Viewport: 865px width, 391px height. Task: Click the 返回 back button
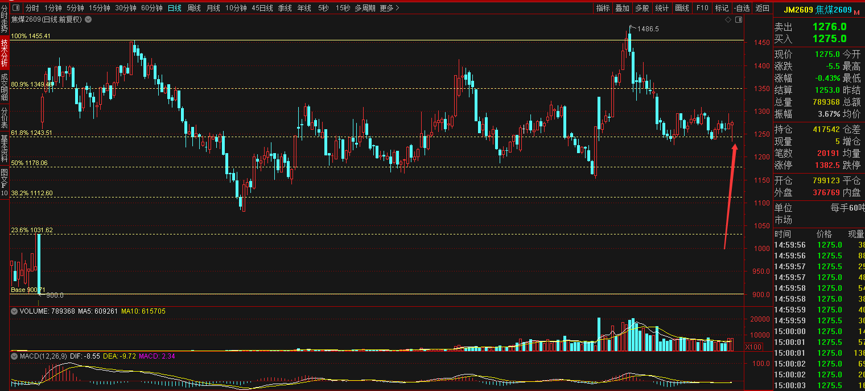tap(762, 8)
